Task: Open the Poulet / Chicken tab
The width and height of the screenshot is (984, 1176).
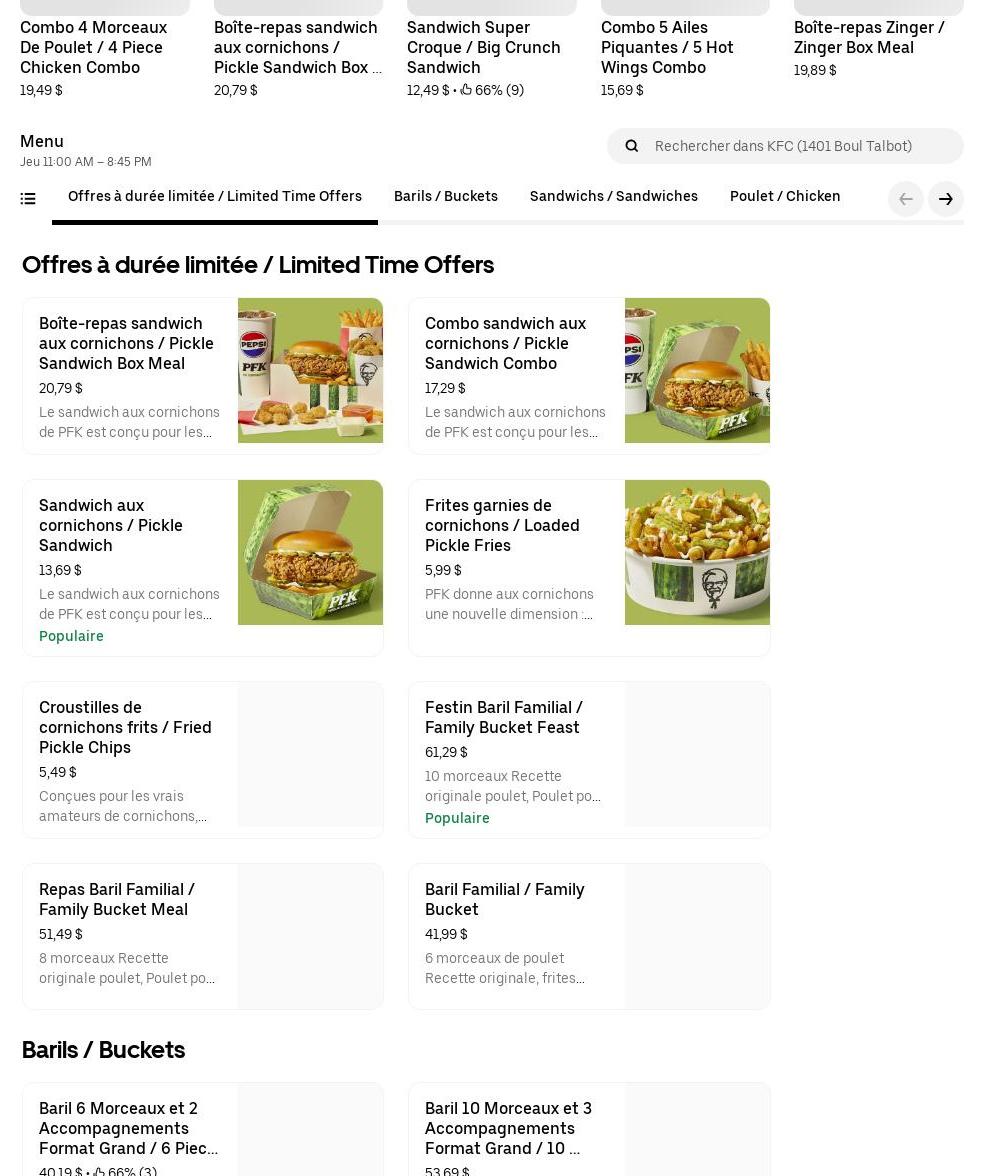Action: click(784, 196)
